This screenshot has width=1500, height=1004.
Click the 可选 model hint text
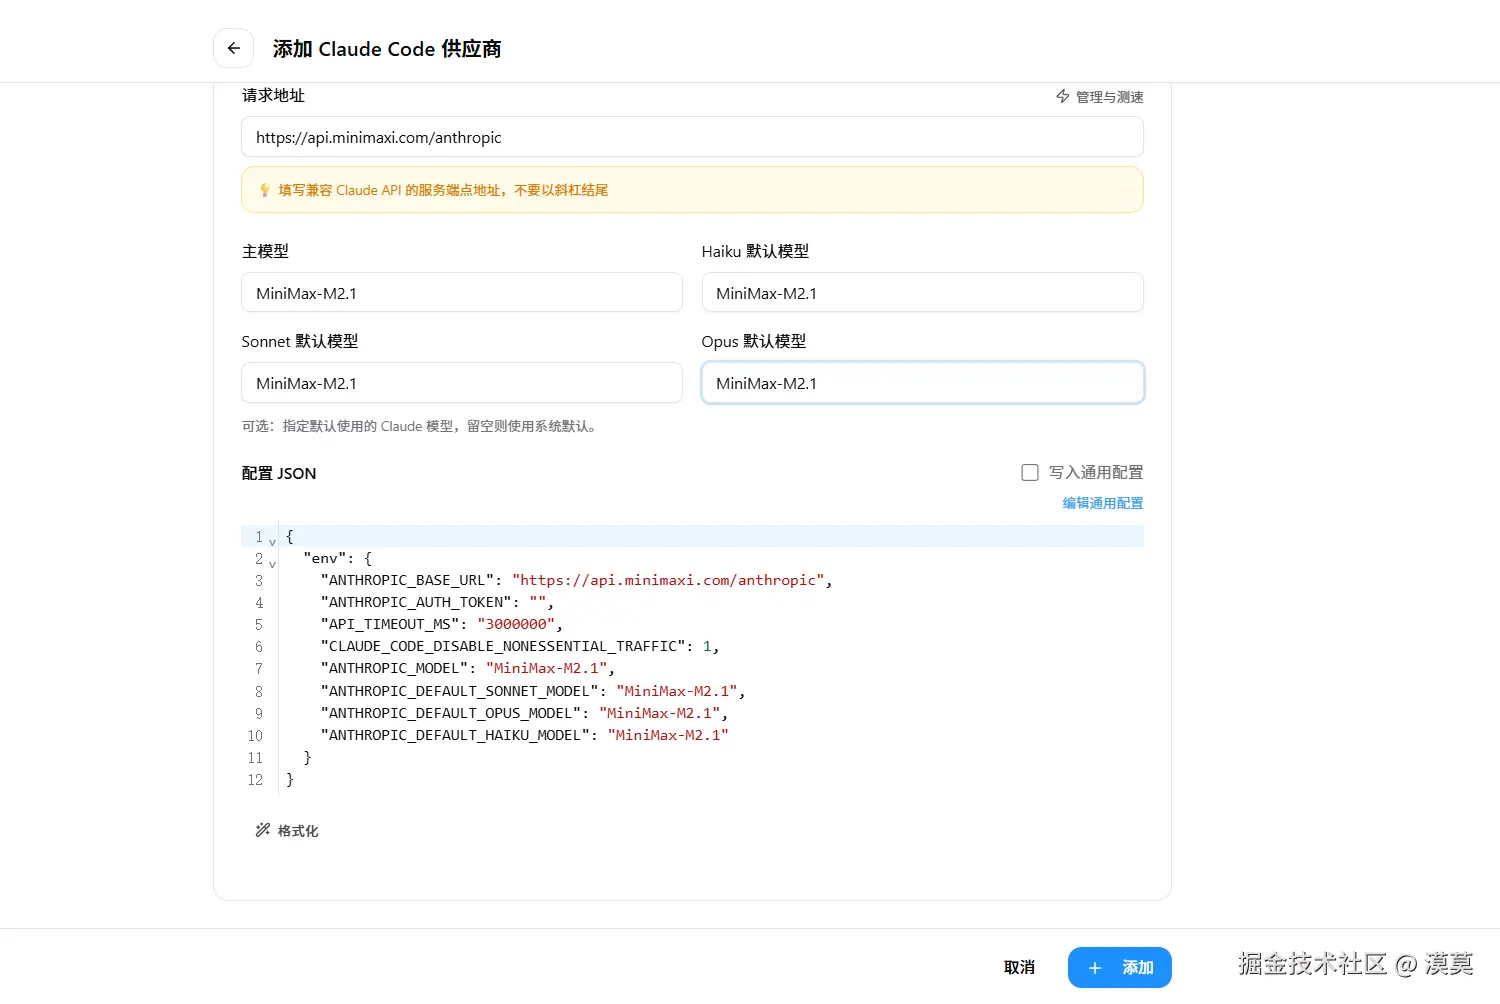(x=421, y=426)
